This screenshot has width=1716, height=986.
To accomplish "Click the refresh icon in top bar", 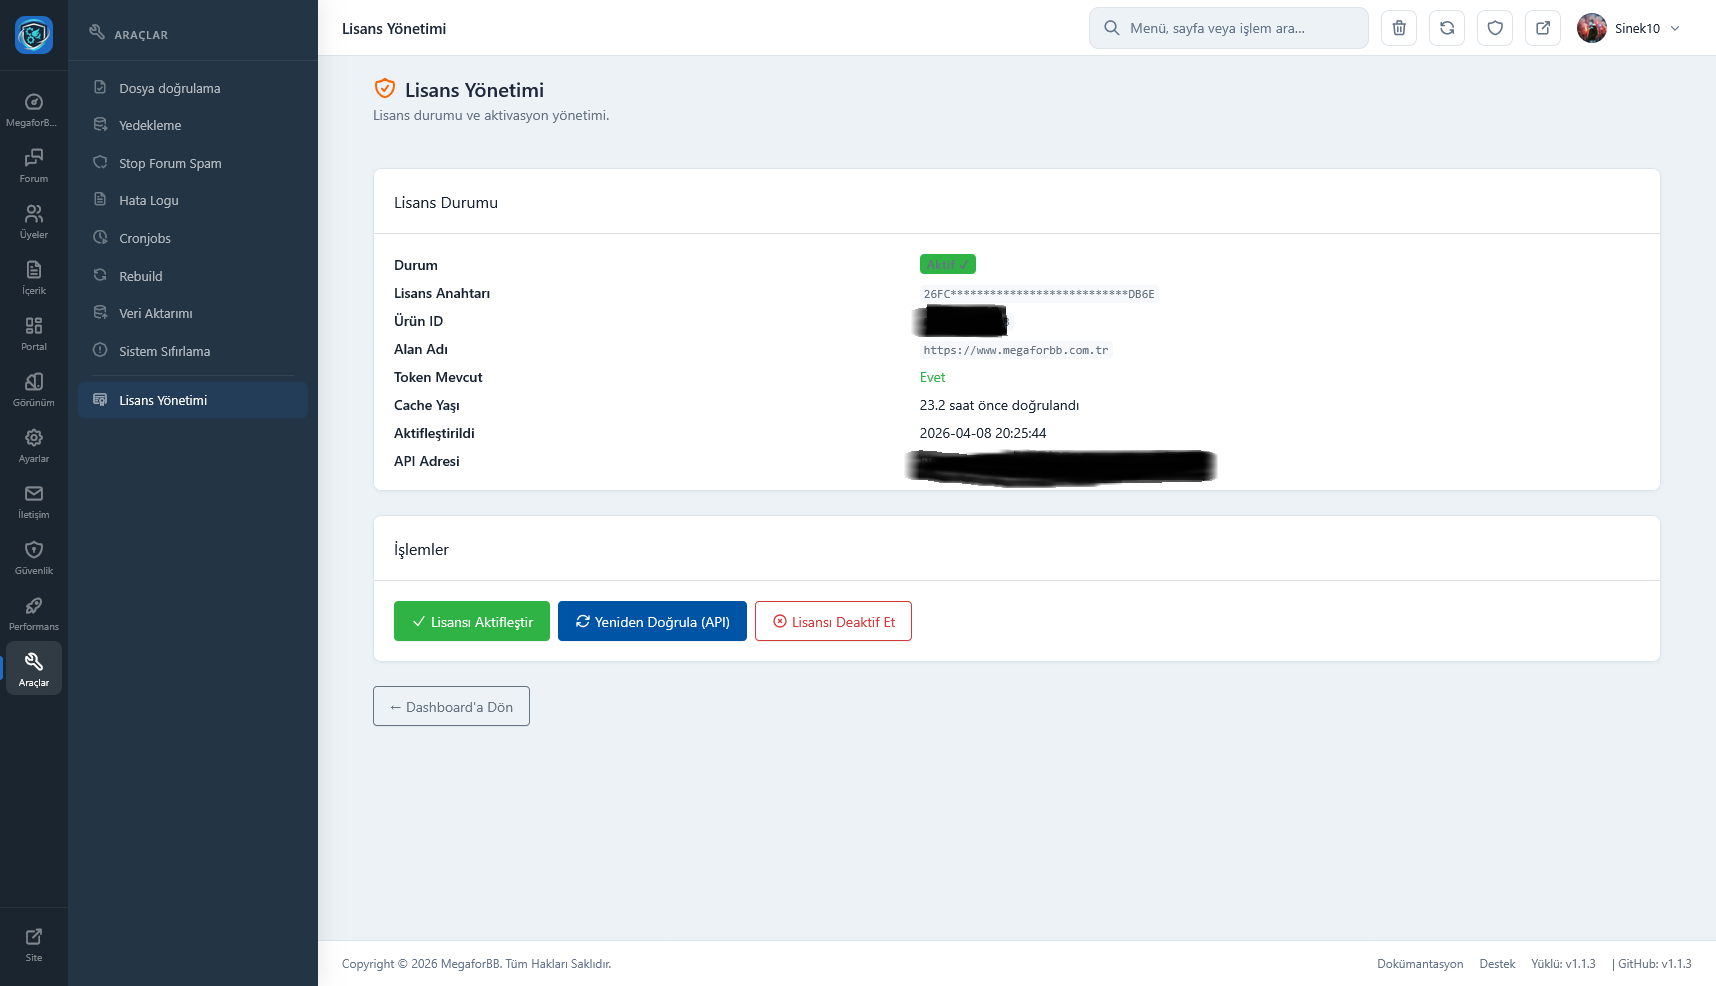I will tap(1447, 28).
